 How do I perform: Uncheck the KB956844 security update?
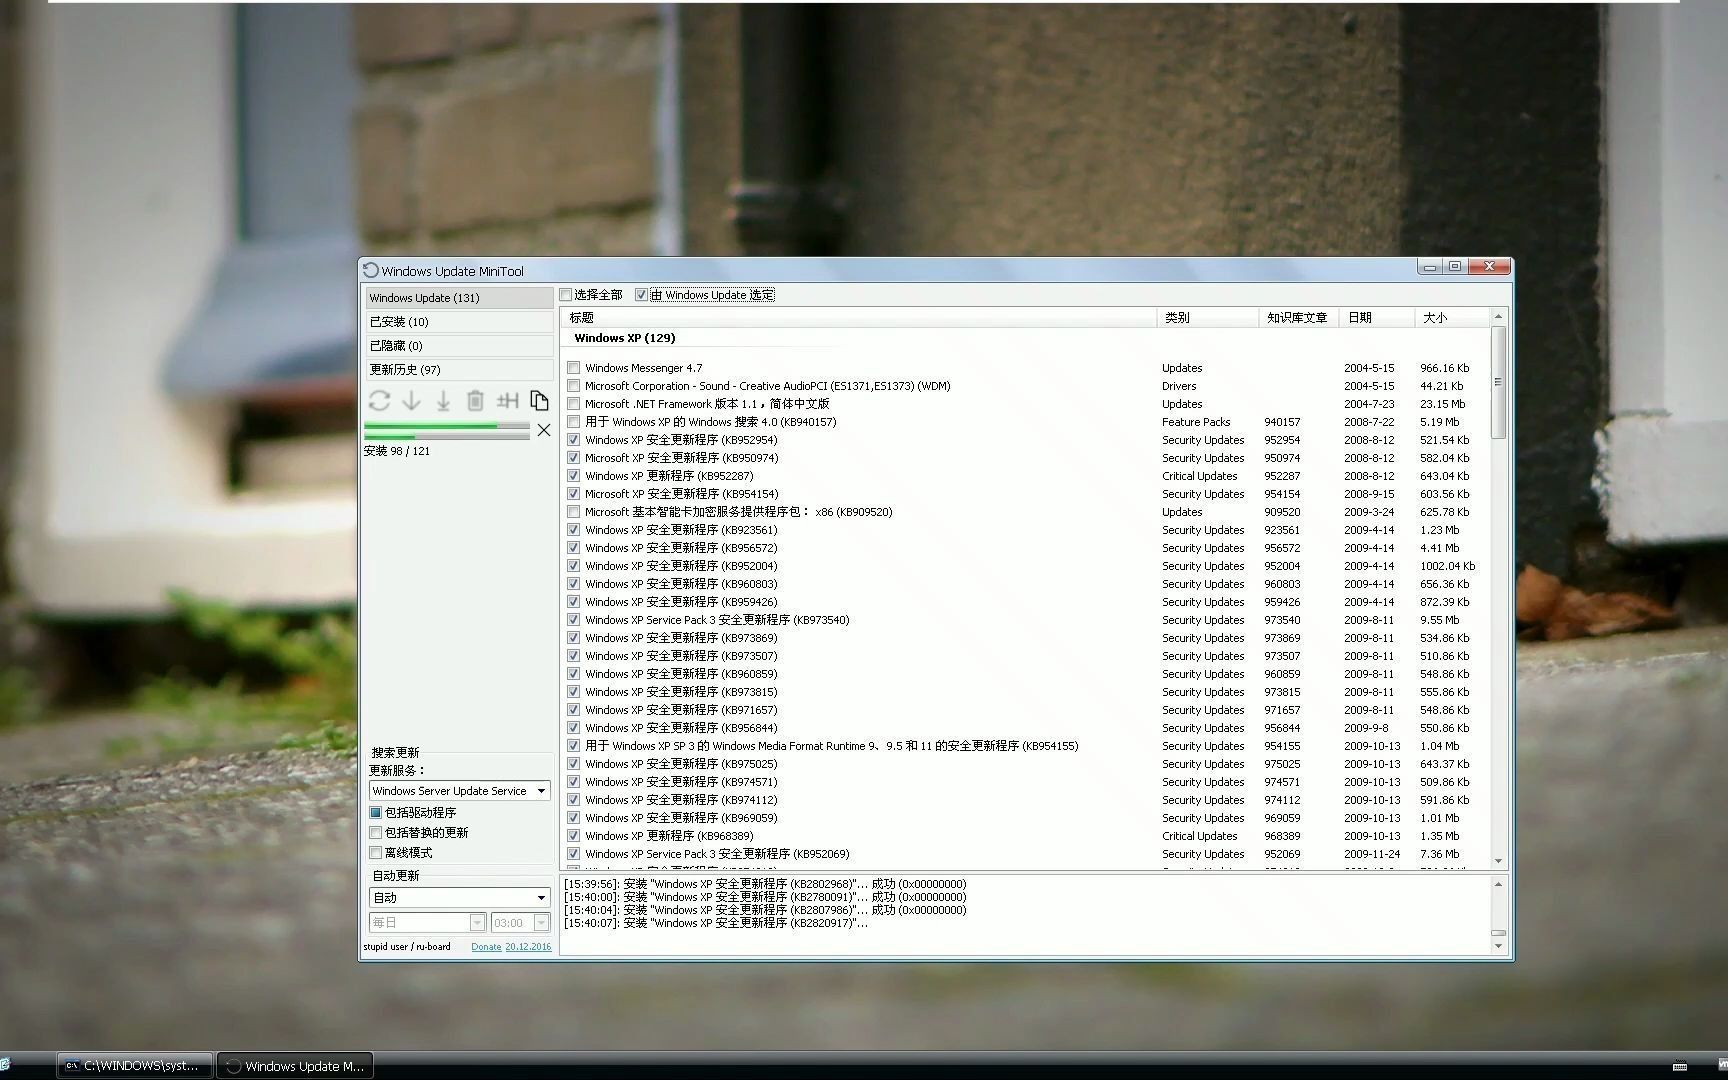click(574, 728)
